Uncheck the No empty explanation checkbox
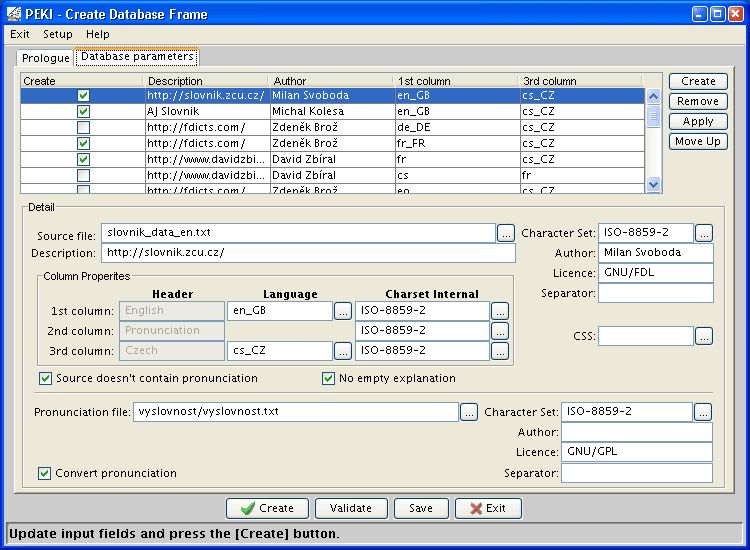This screenshot has height=550, width=750. coord(328,379)
